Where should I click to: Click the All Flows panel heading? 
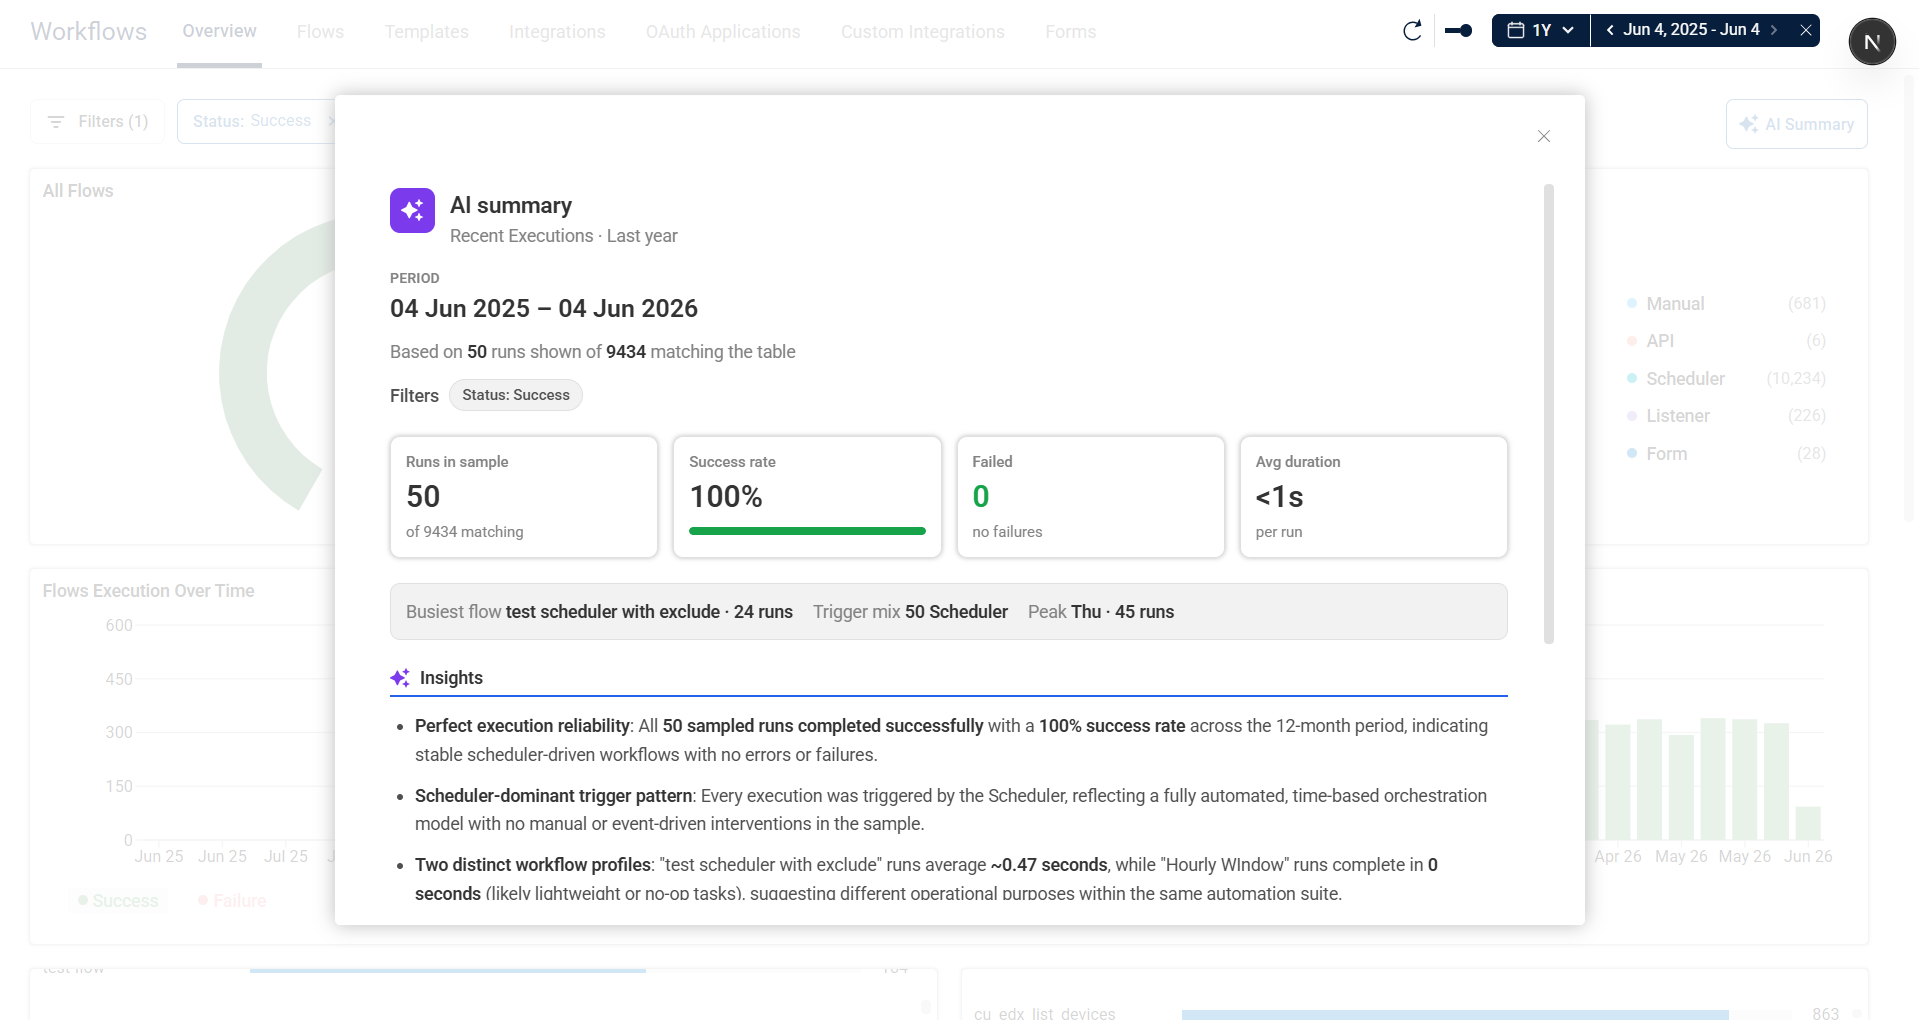(x=78, y=191)
